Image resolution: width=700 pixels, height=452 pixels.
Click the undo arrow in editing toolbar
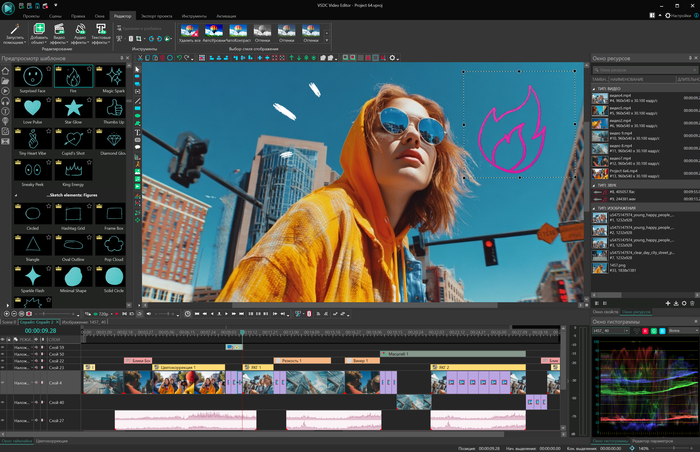coord(179,58)
